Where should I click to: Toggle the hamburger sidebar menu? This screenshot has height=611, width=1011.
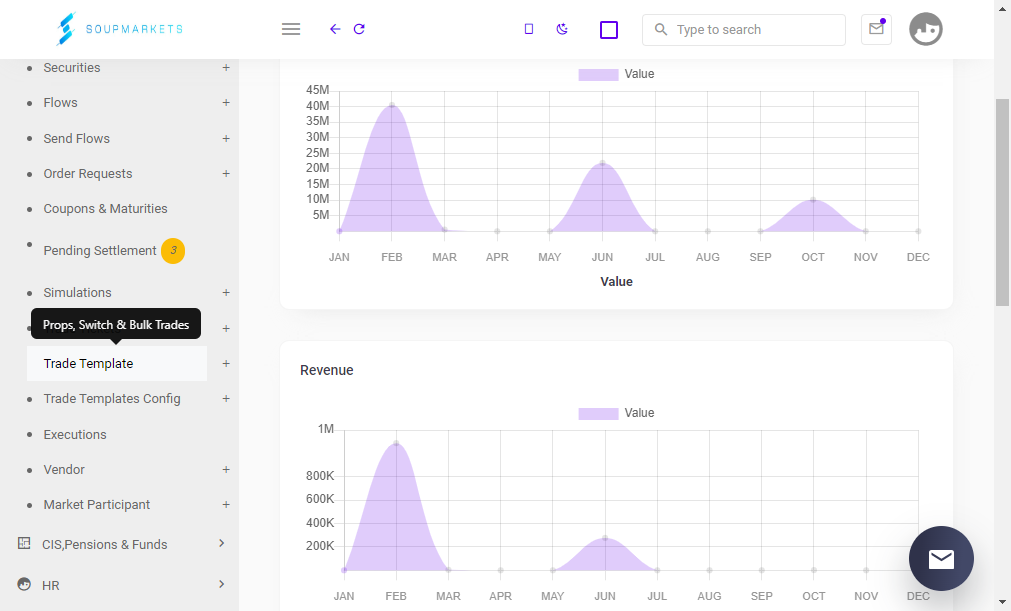pos(291,29)
